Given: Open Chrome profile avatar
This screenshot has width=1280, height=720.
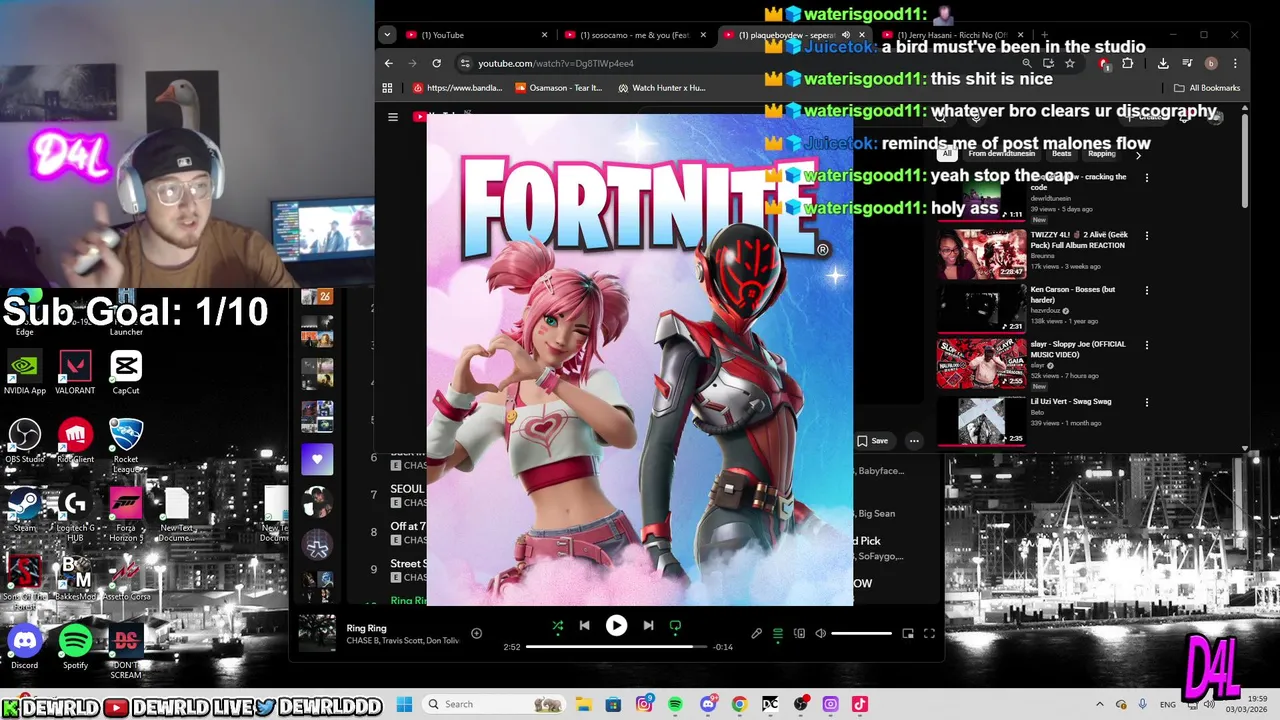Looking at the screenshot, I should pos(1211,63).
